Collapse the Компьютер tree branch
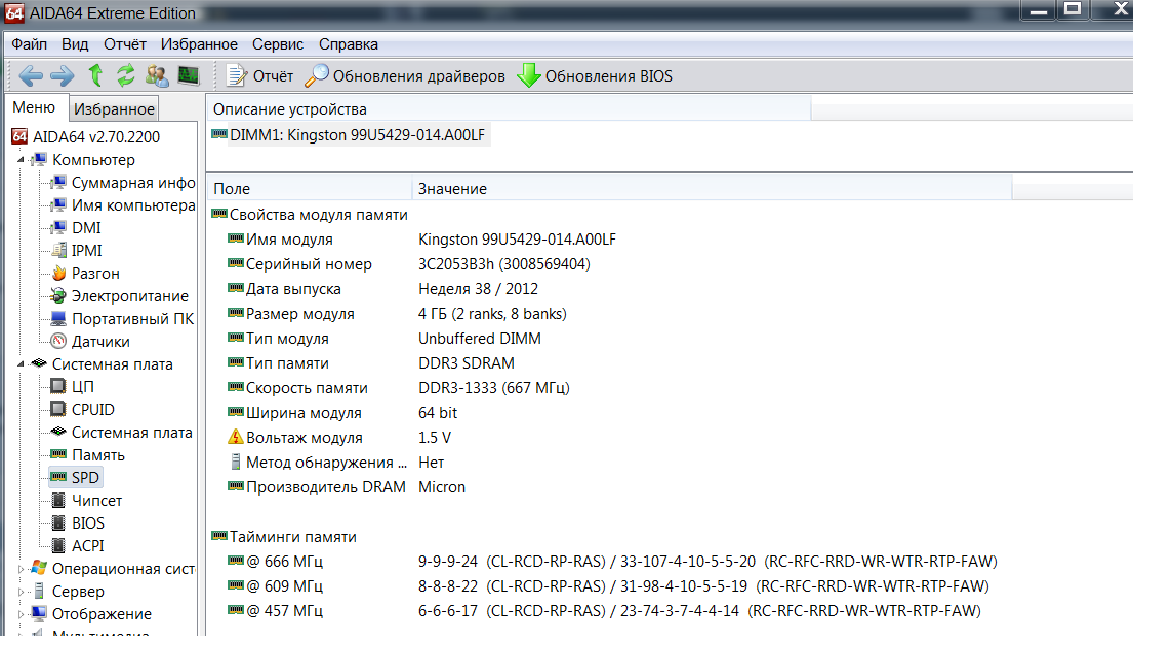This screenshot has height=648, width=1152. point(21,159)
